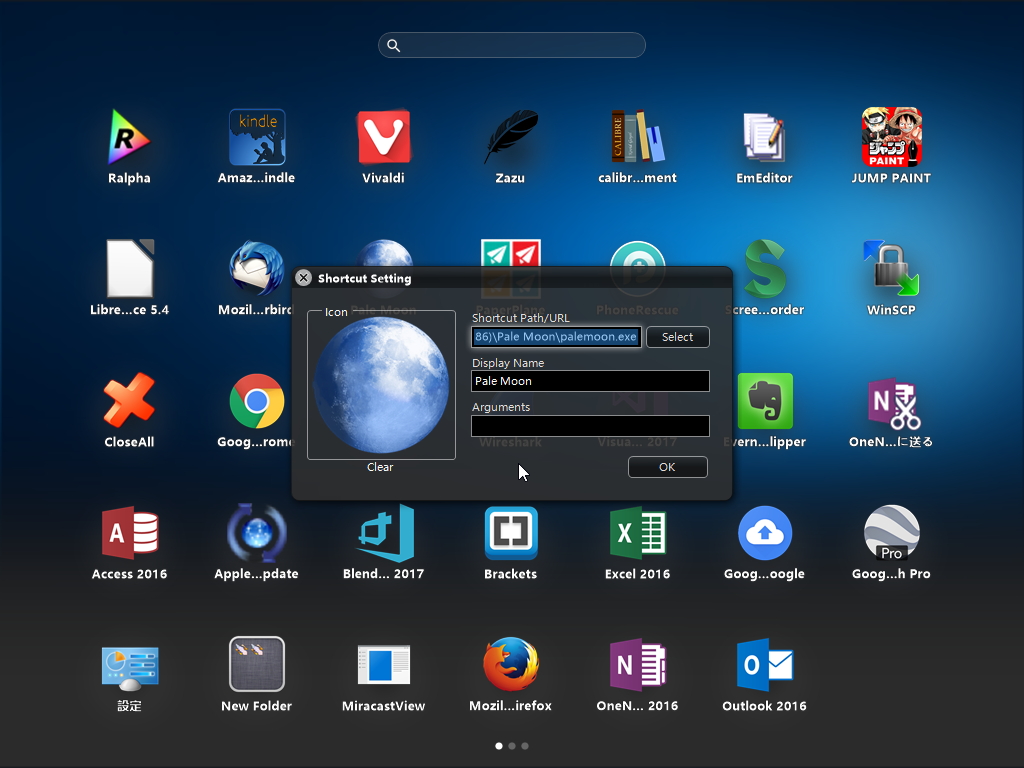Click Clear below the icon preview
This screenshot has width=1024, height=768.
380,467
